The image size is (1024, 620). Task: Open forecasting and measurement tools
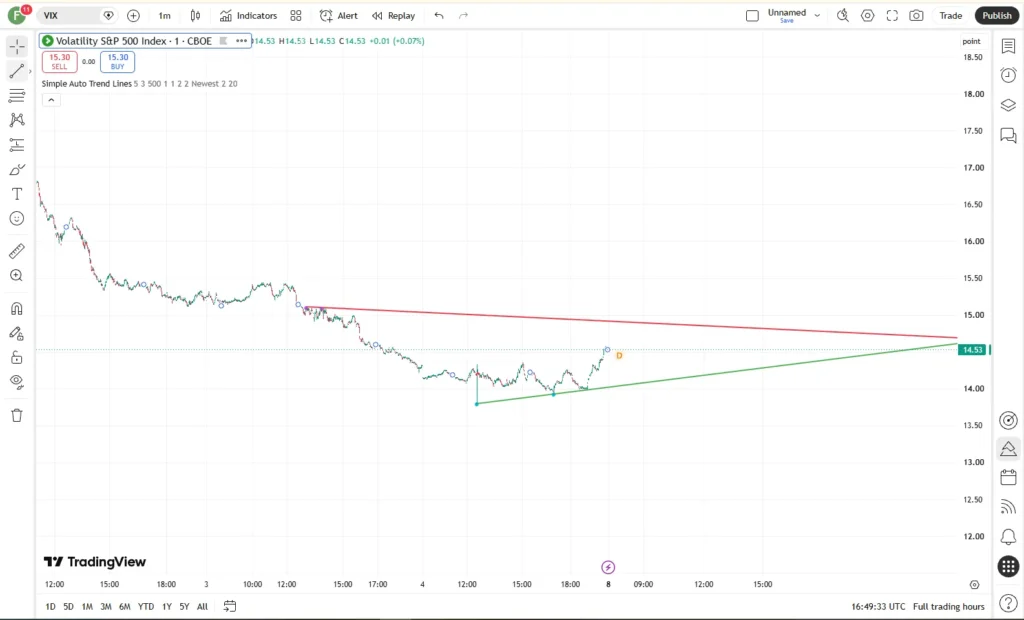click(x=17, y=144)
